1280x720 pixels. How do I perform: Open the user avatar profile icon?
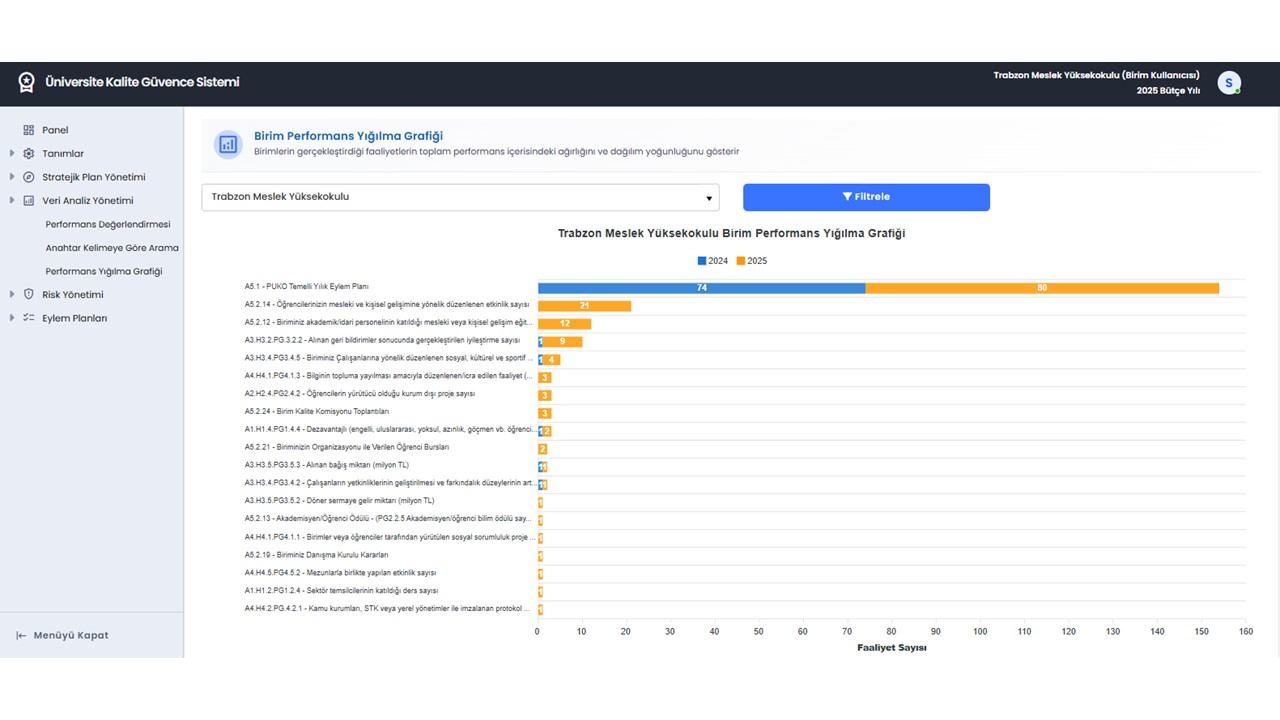pyautogui.click(x=1228, y=84)
